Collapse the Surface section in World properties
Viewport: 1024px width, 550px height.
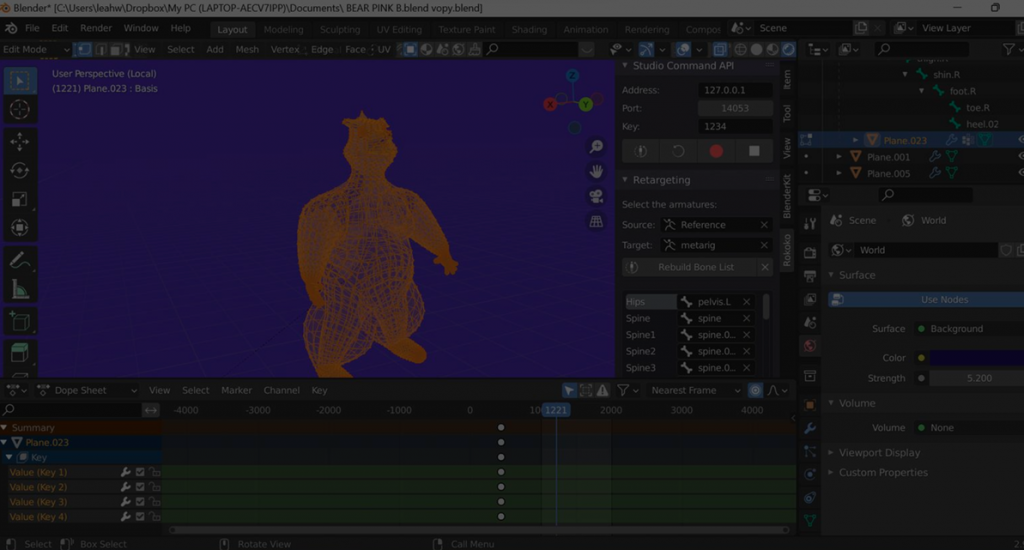pos(831,275)
